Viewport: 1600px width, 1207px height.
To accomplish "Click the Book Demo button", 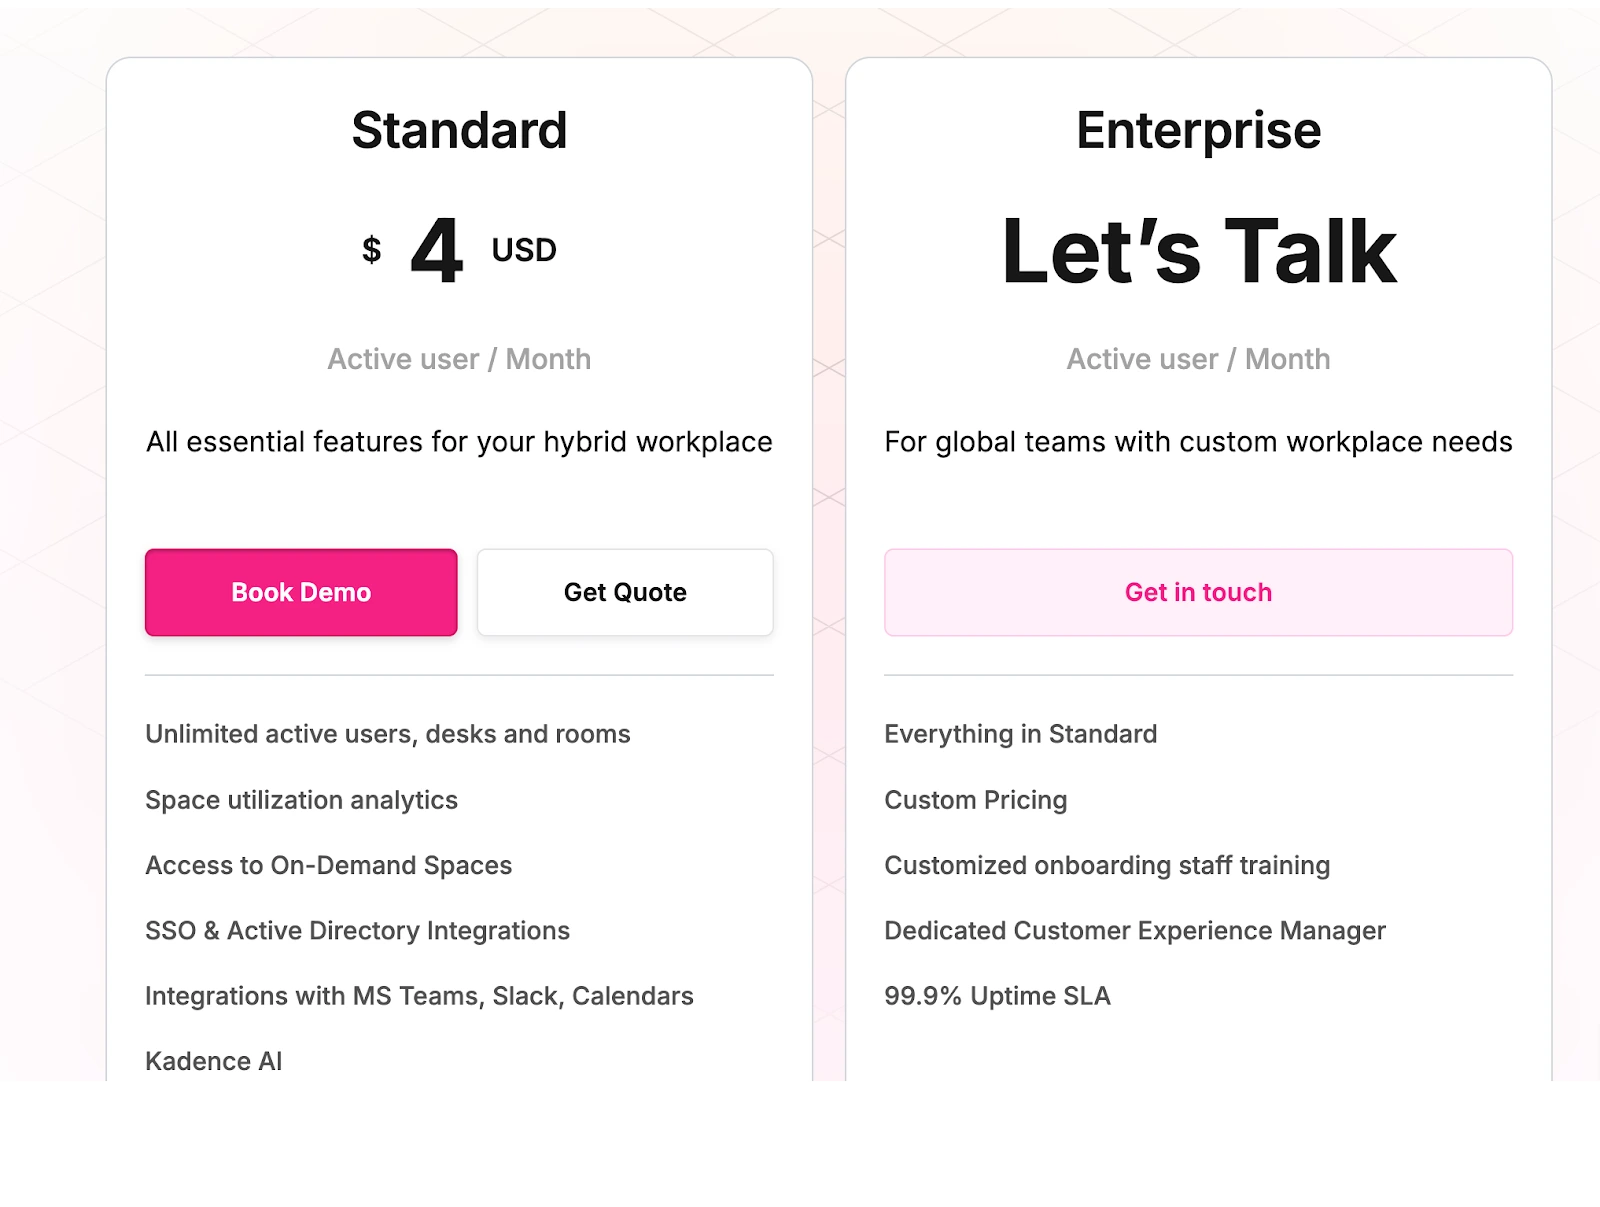I will 300,592.
